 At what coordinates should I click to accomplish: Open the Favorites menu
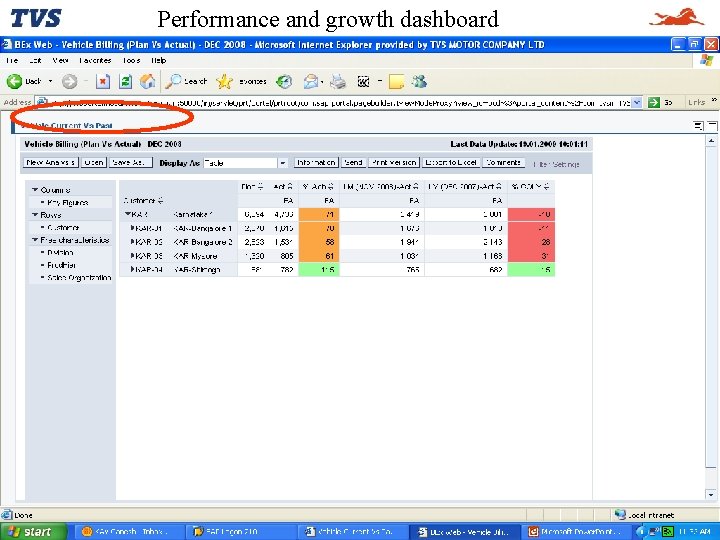click(95, 60)
